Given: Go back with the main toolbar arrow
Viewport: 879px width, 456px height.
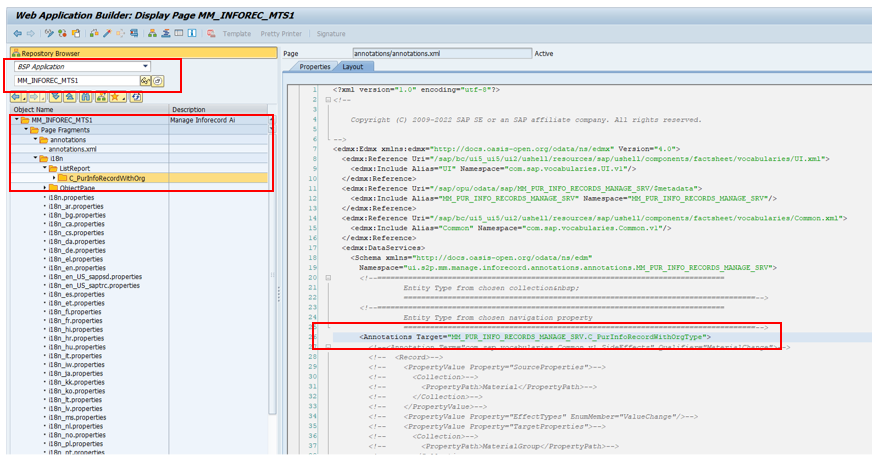Looking at the screenshot, I should tap(17, 34).
